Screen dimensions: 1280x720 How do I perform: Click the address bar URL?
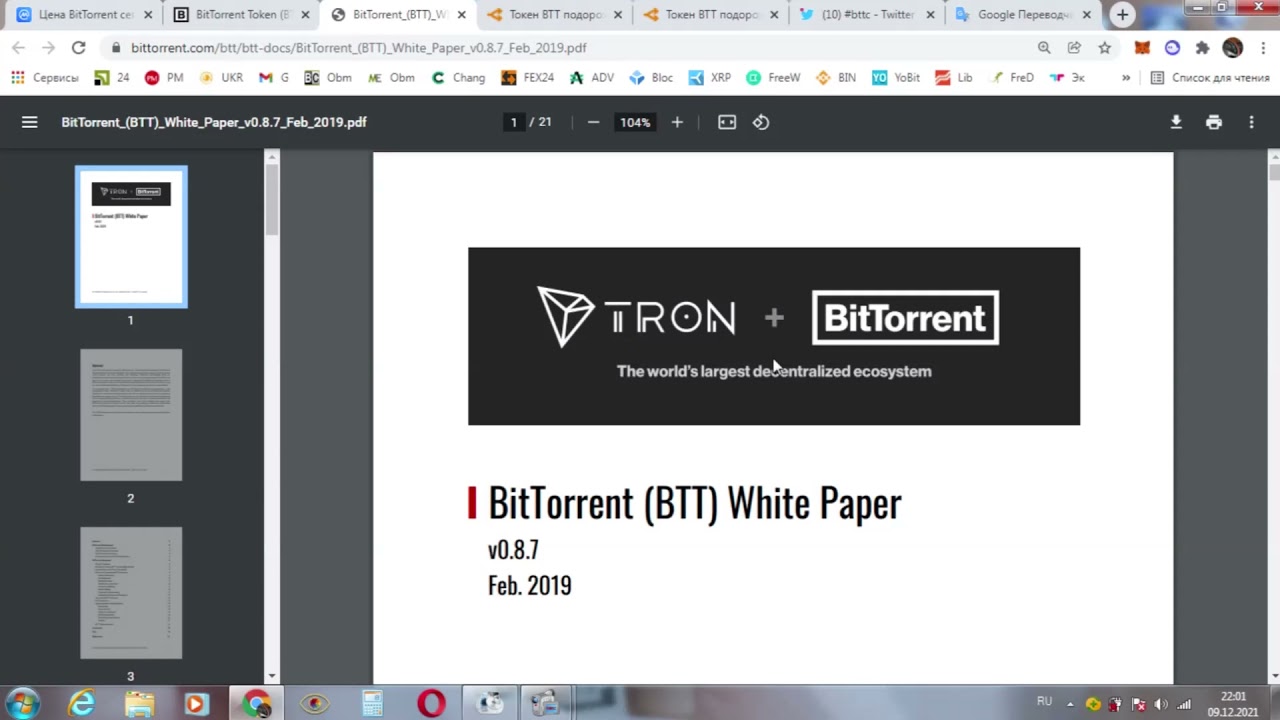[358, 47]
